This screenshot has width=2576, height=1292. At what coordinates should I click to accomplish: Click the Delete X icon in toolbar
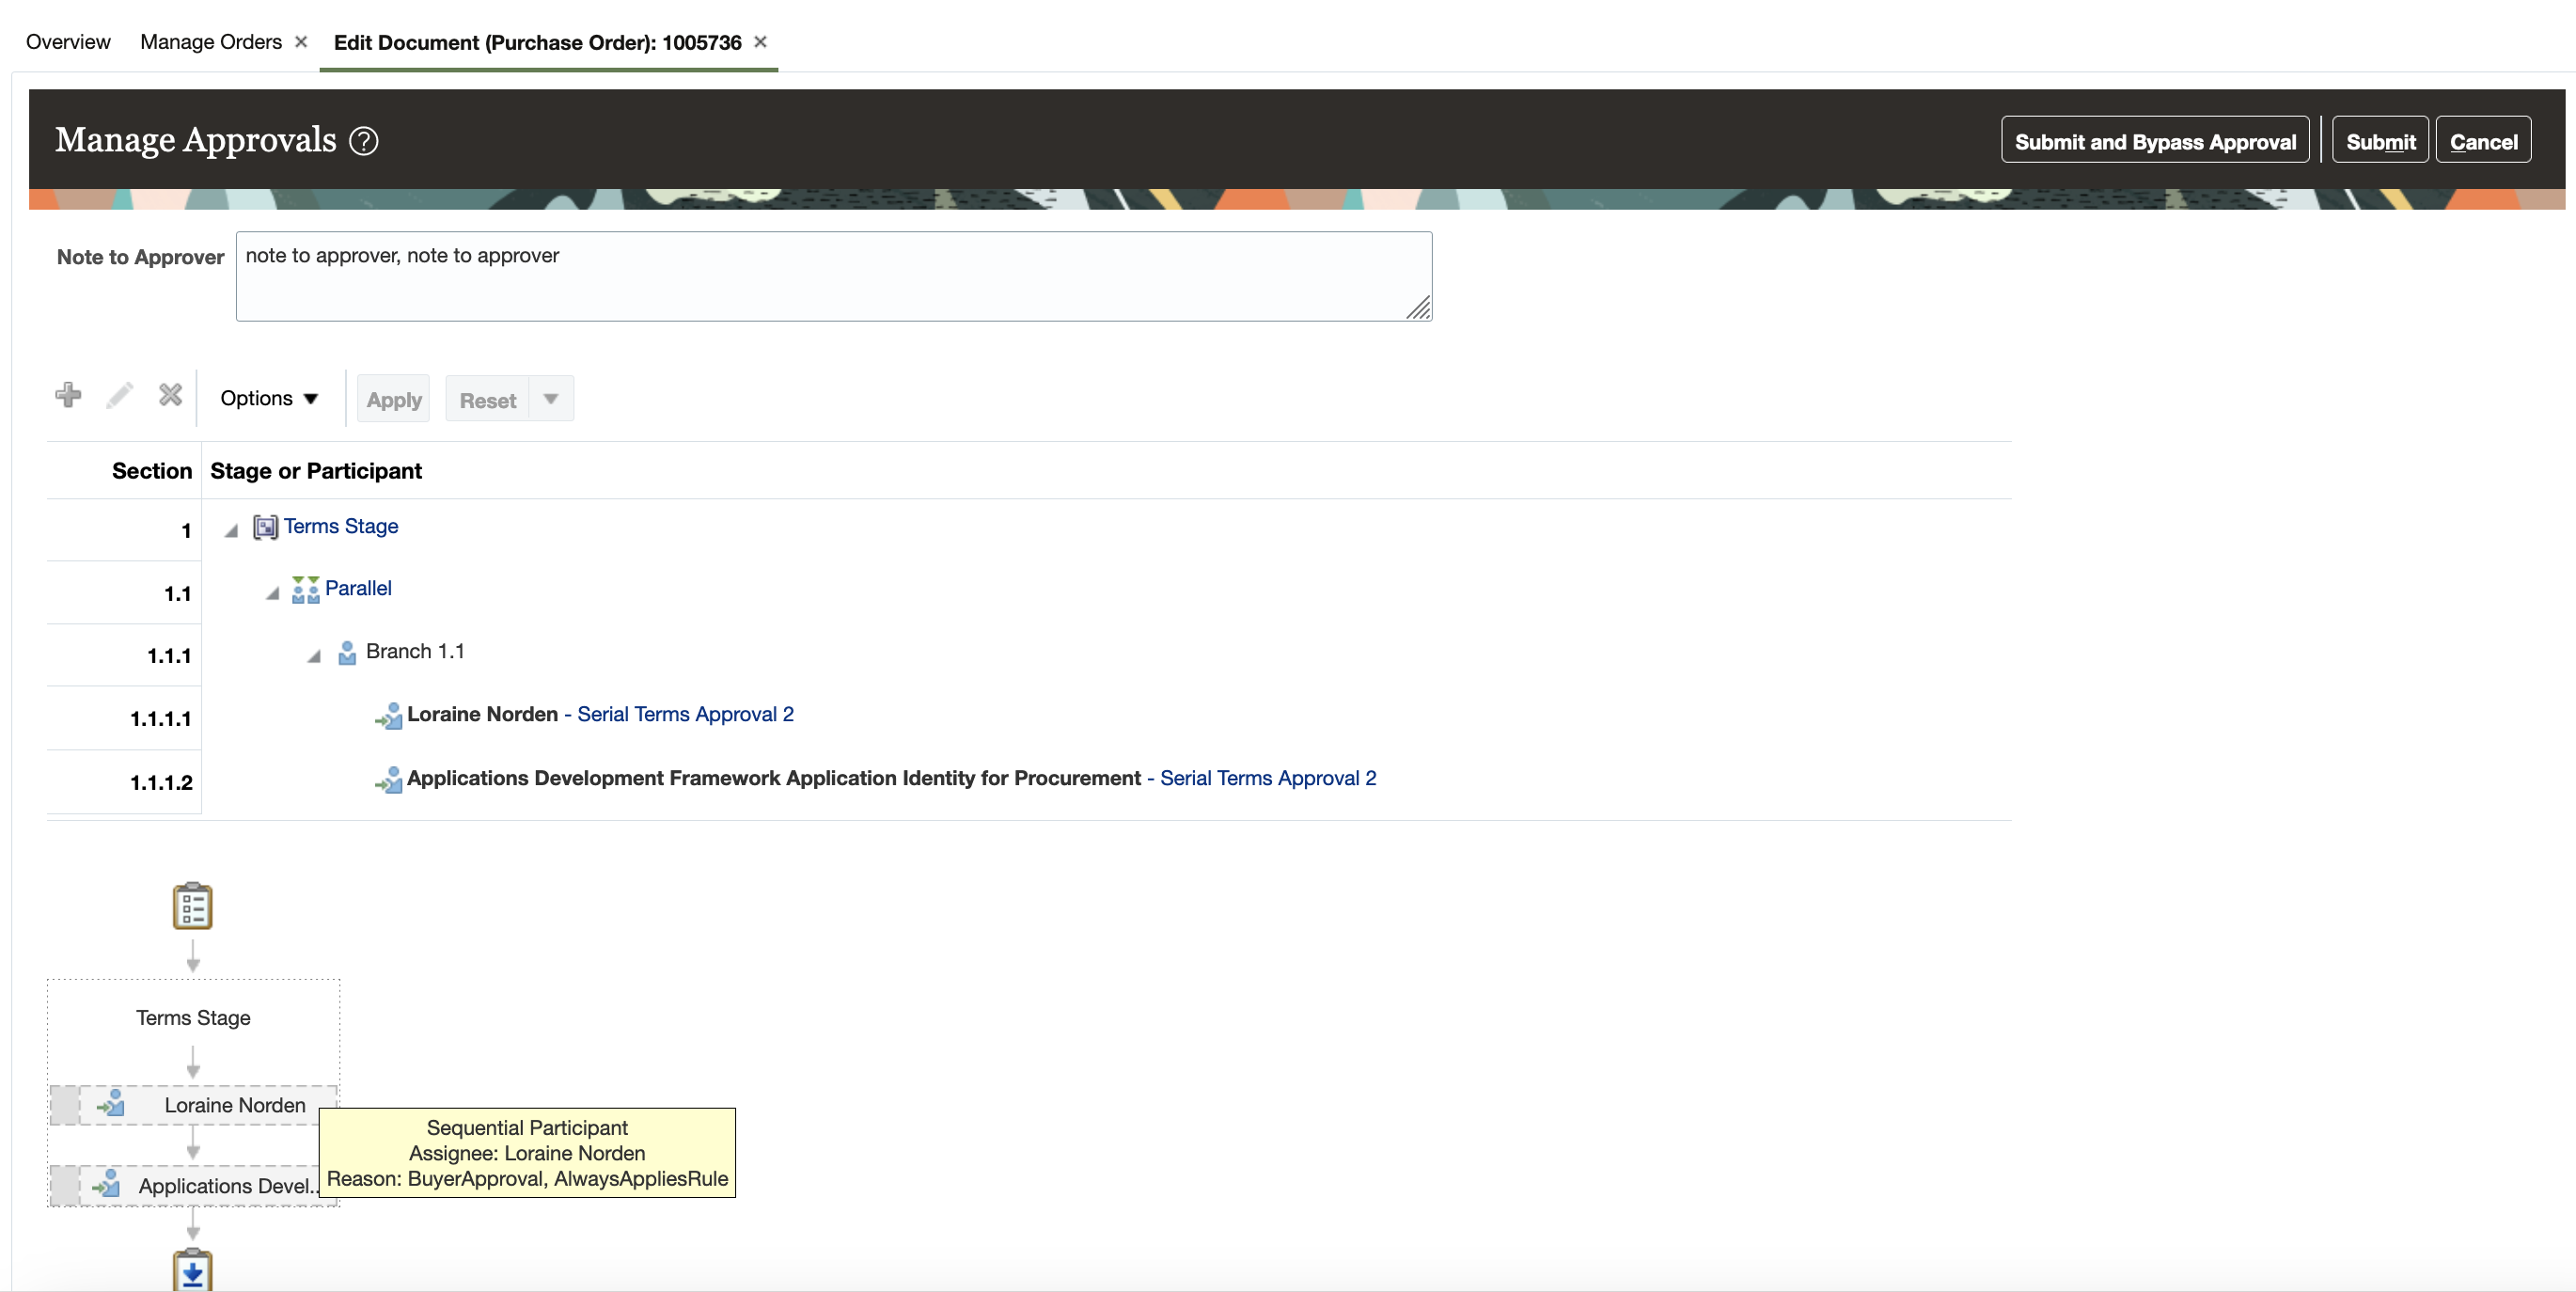[170, 395]
